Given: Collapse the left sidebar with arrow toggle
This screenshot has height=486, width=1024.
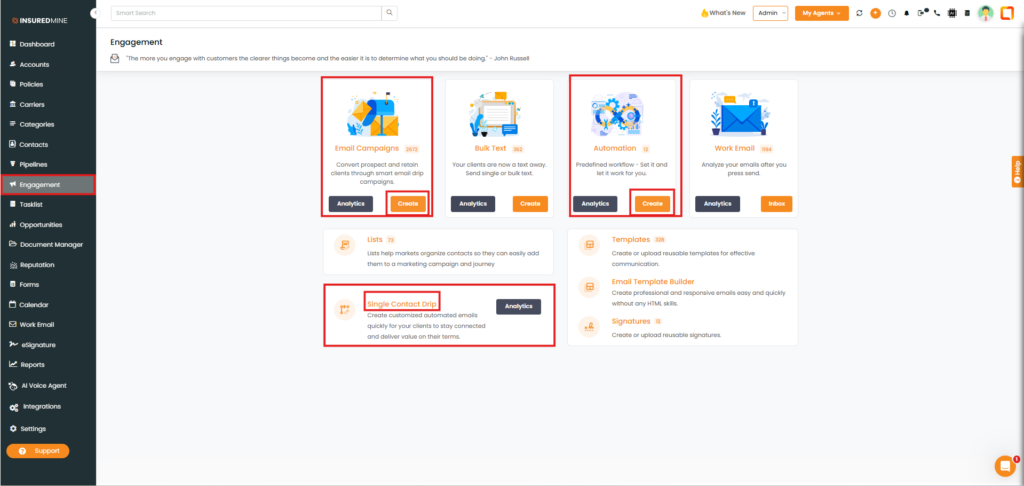Looking at the screenshot, I should [x=94, y=13].
